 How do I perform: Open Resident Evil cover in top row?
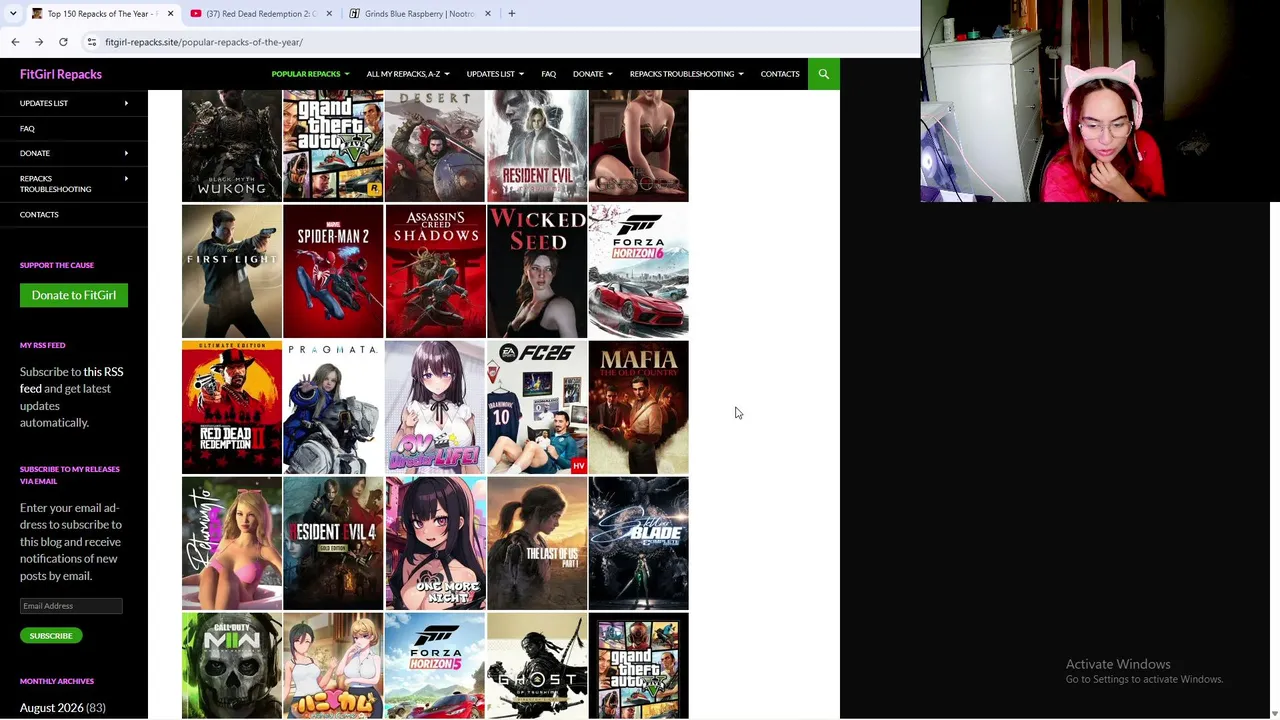click(537, 146)
